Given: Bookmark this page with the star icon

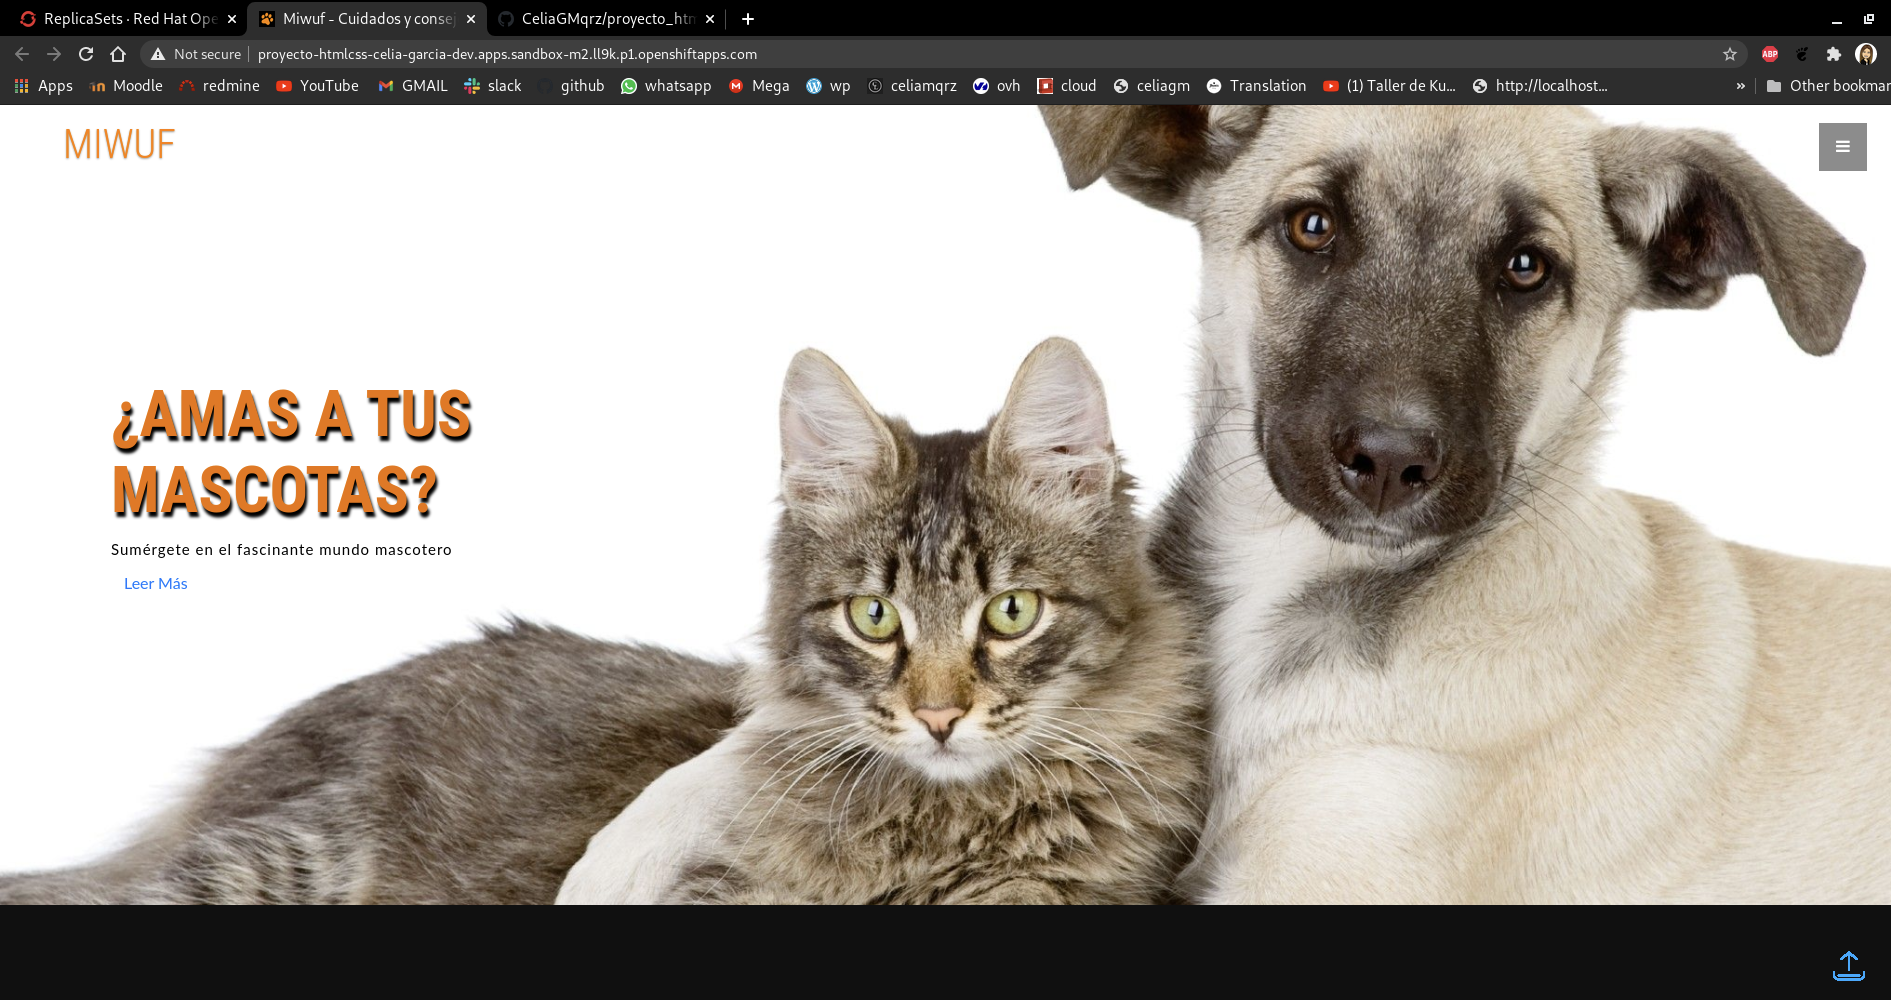Looking at the screenshot, I should coord(1730,54).
